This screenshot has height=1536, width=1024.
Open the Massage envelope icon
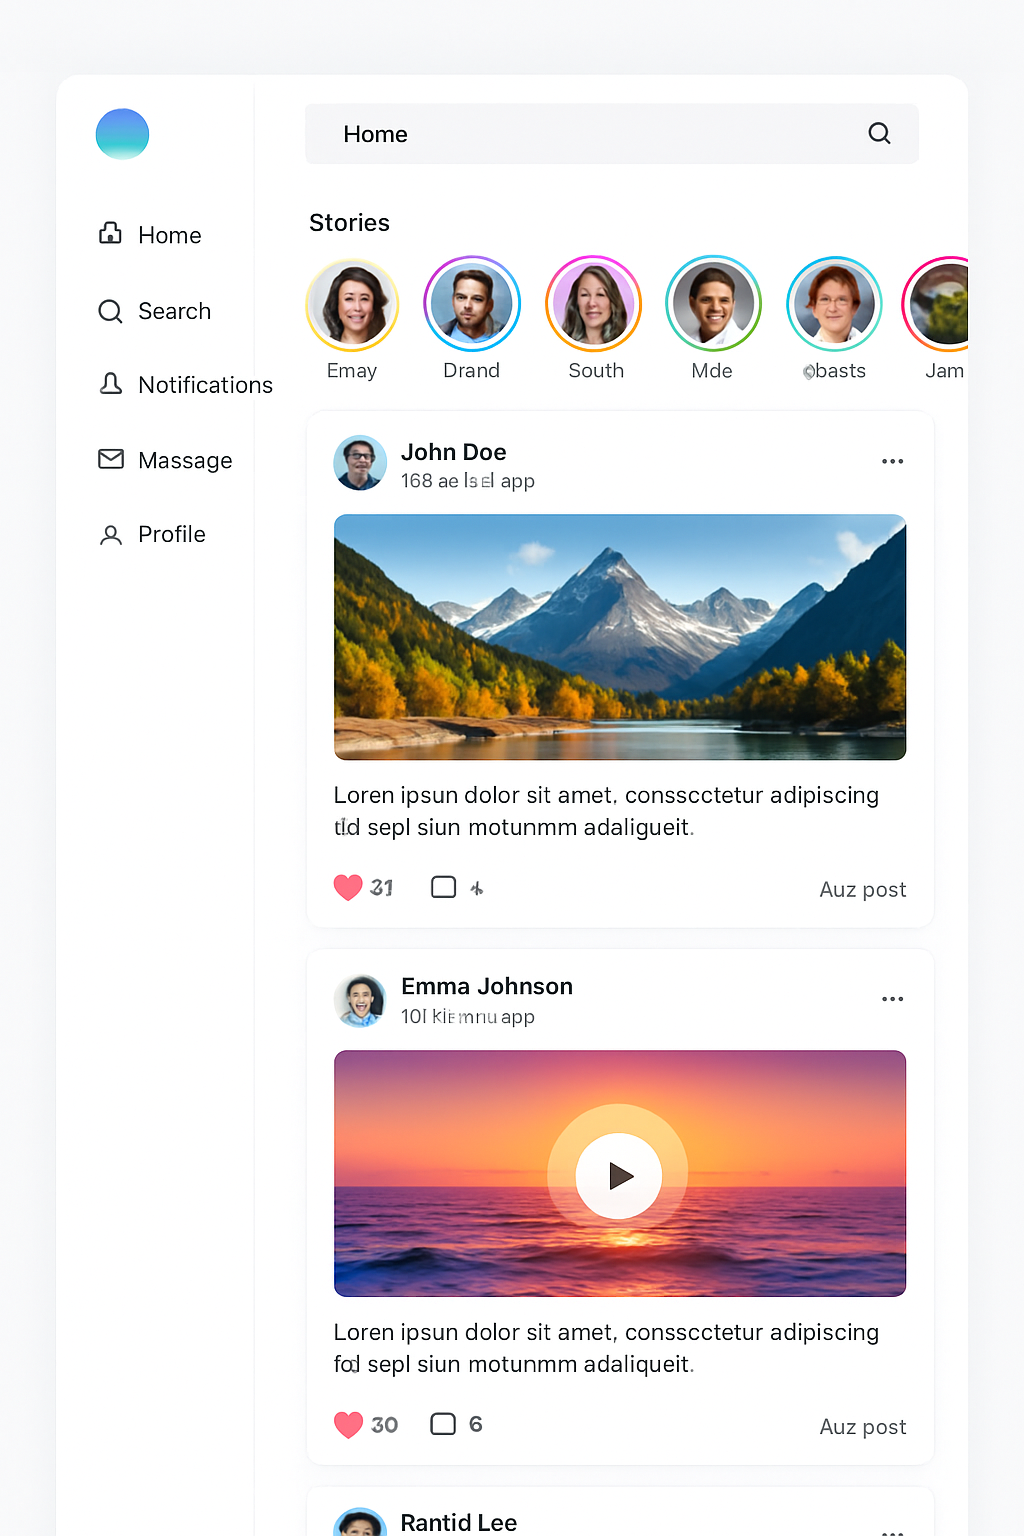(x=110, y=459)
